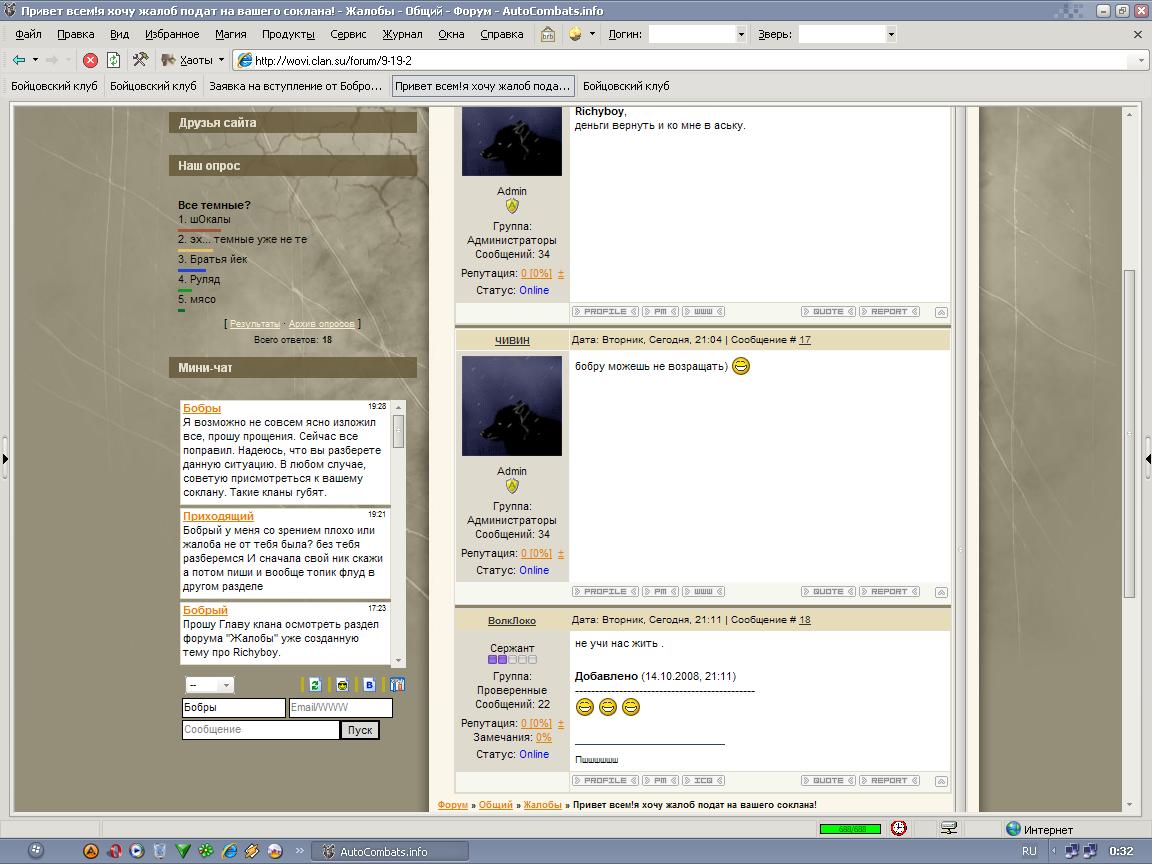The height and width of the screenshot is (864, 1152).
Task: Open the Сервис menu
Action: pos(348,34)
